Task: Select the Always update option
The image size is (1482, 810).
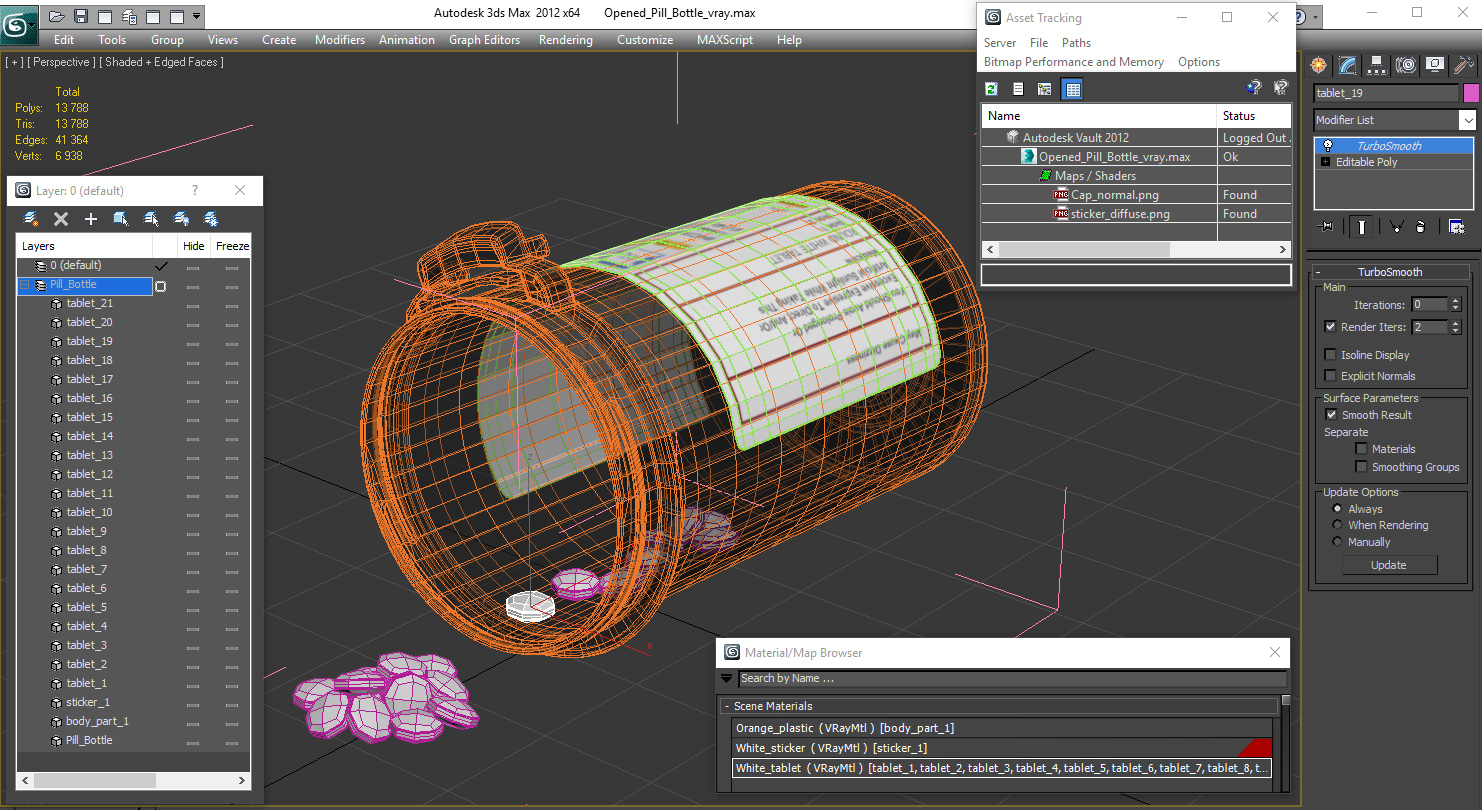Action: click(1337, 509)
